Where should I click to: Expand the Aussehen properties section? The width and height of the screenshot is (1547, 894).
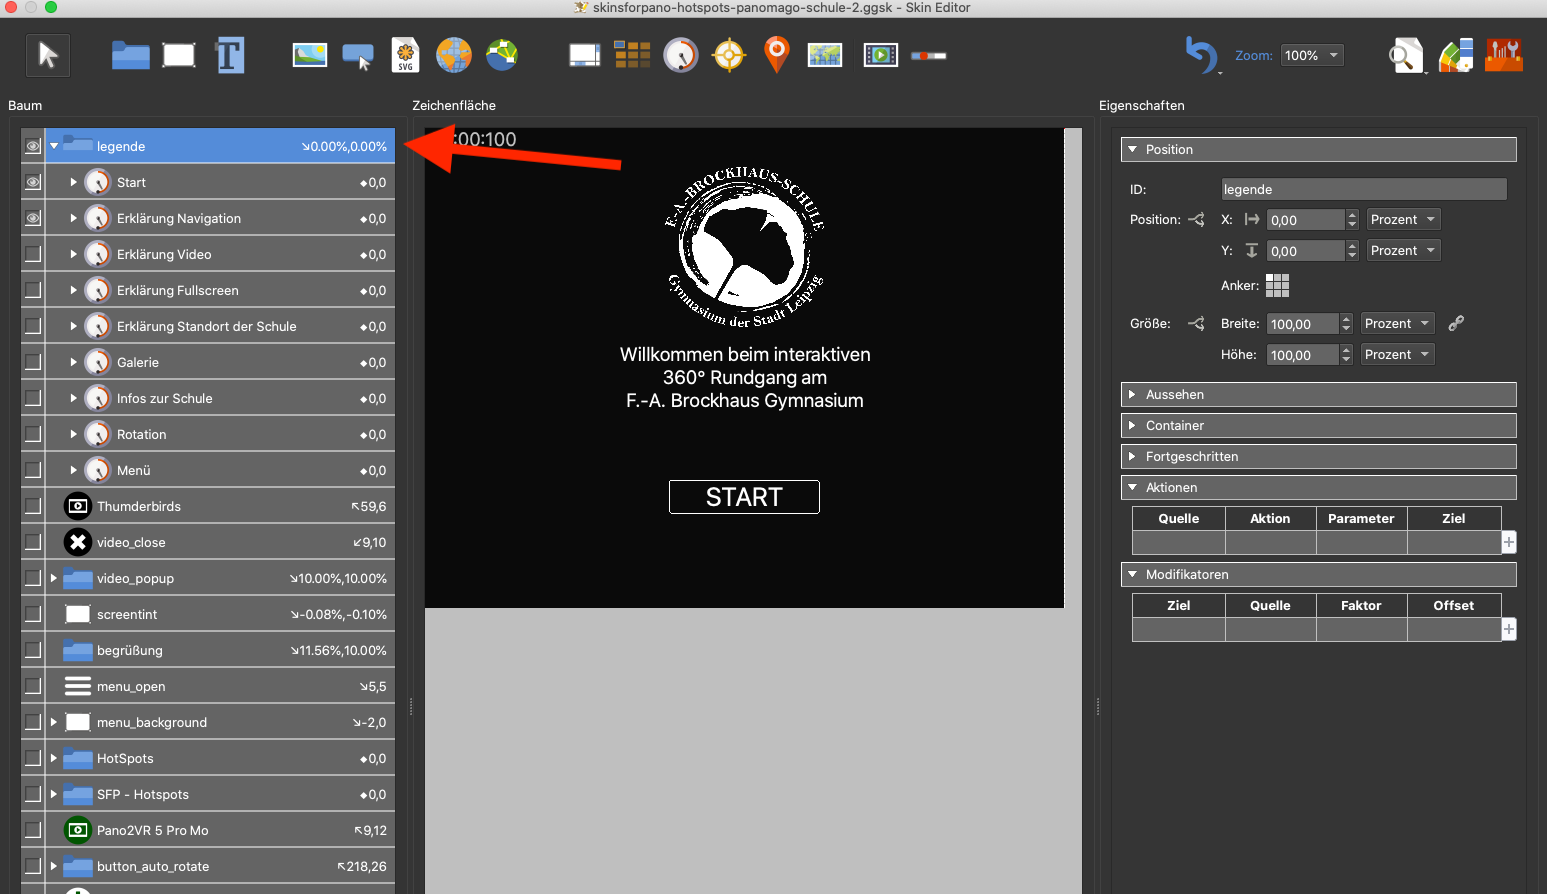coord(1319,394)
